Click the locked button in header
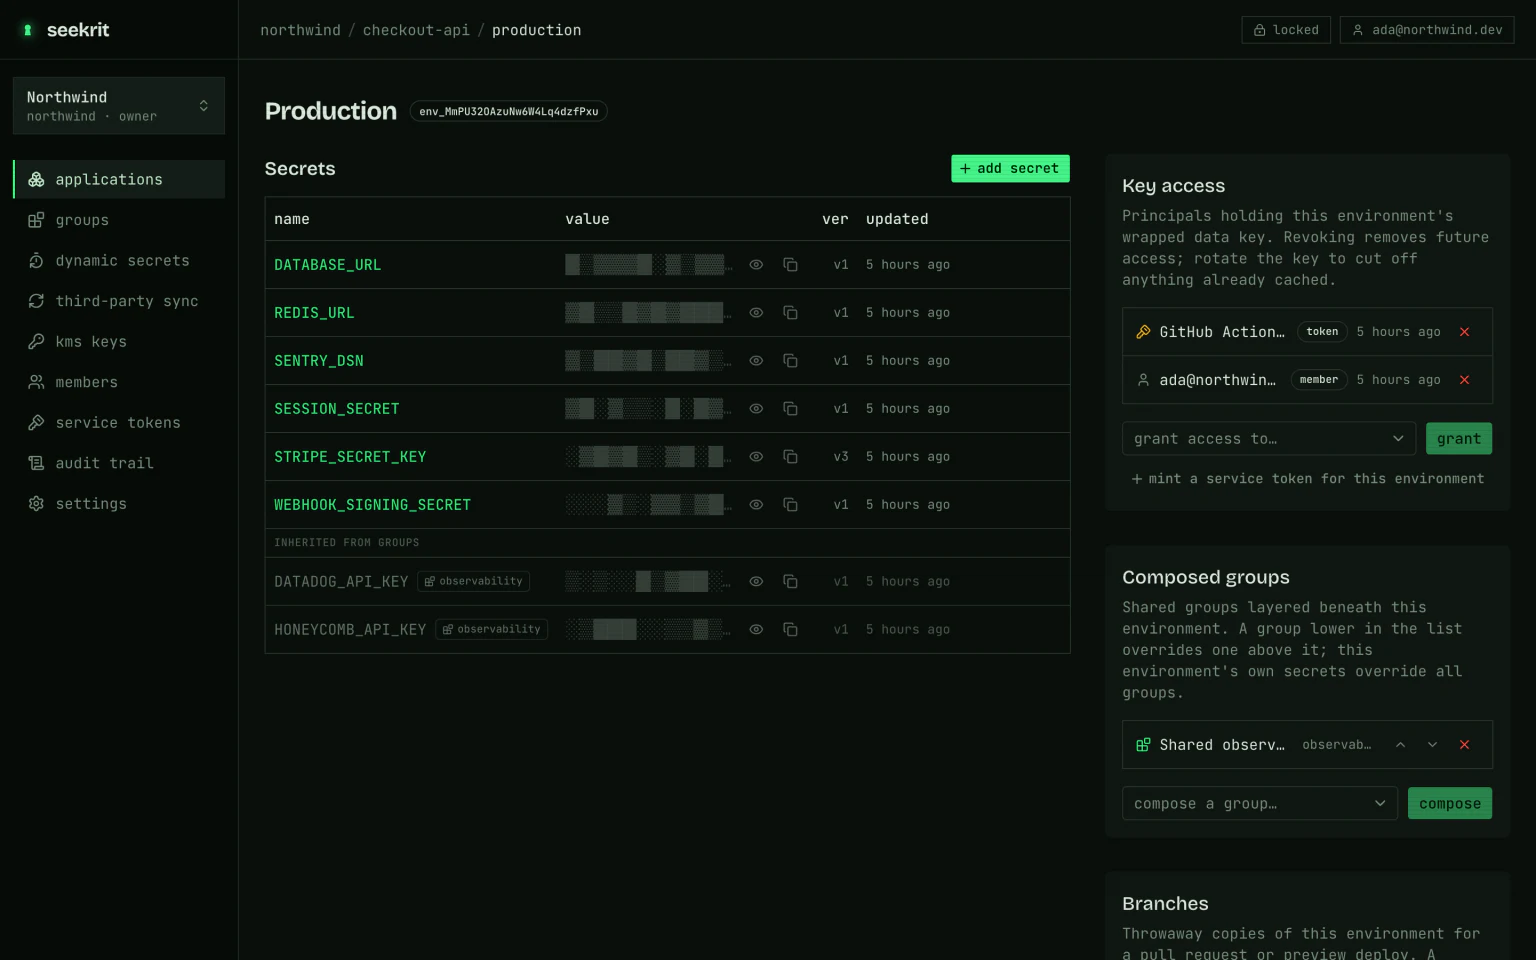 click(1286, 30)
